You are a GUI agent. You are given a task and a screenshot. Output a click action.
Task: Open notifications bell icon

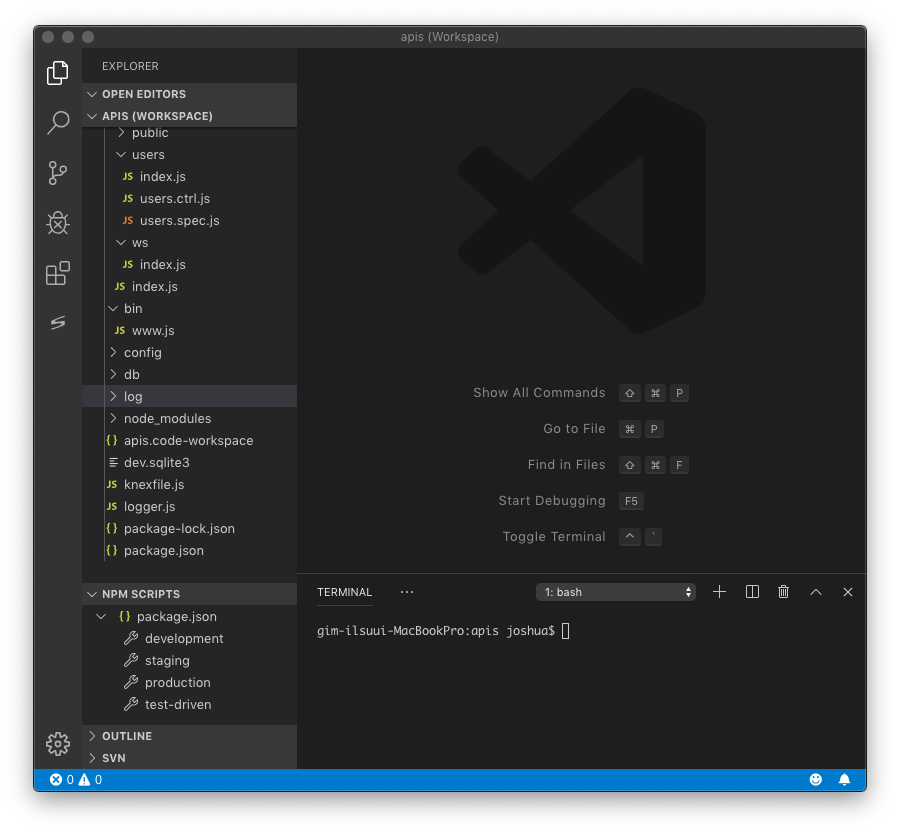[x=844, y=780]
